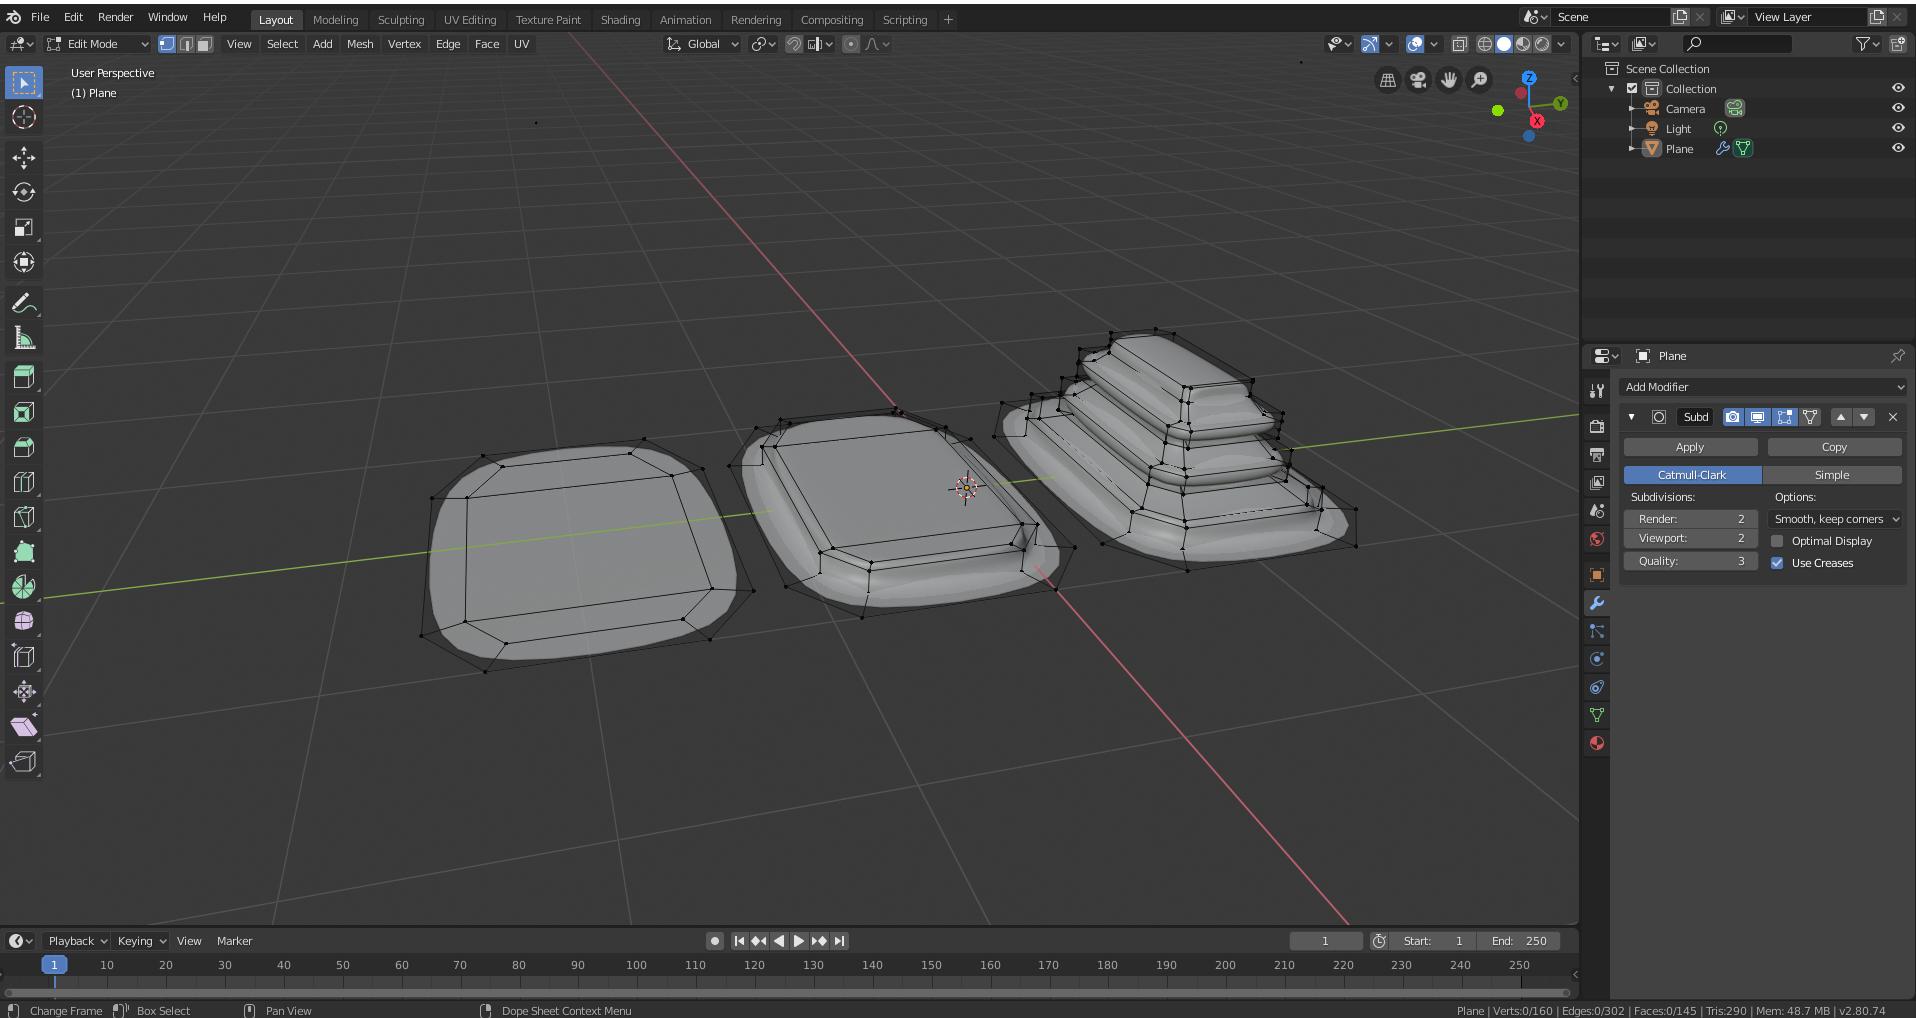Toggle Subdivision modifier edit mode display
Image resolution: width=1916 pixels, height=1018 pixels.
tap(1784, 417)
